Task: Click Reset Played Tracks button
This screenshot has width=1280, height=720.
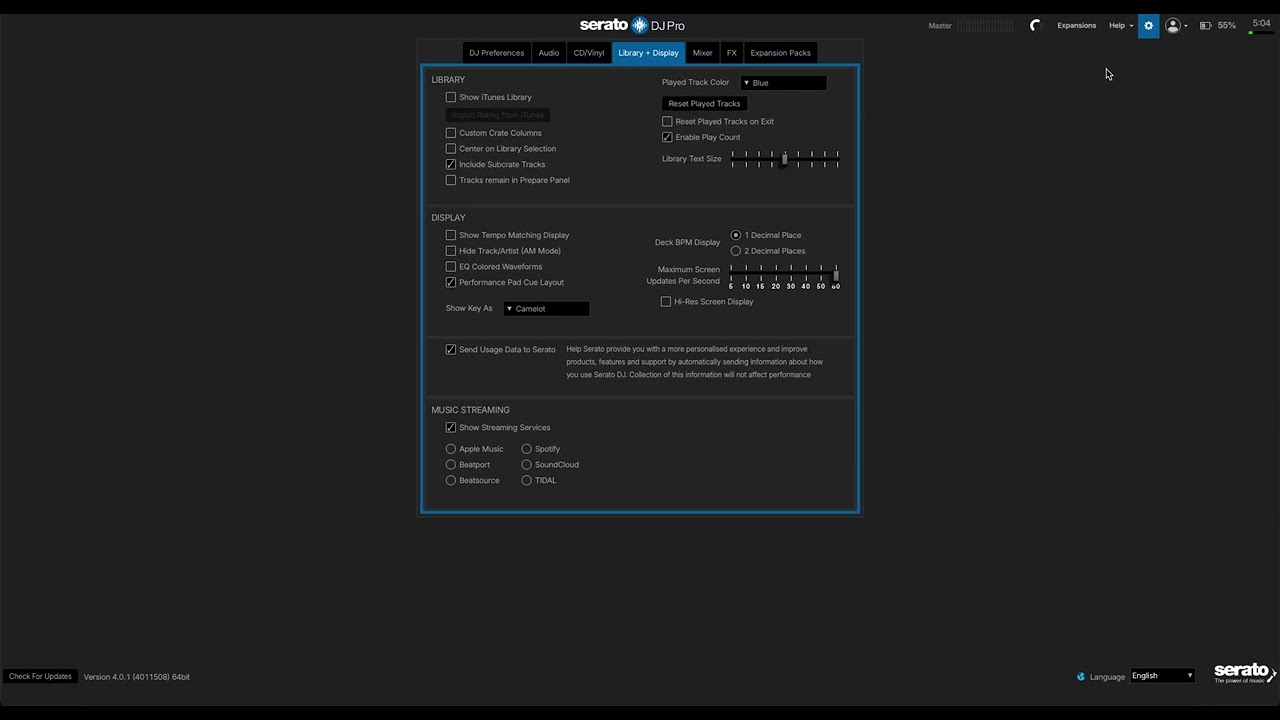Action: (704, 104)
